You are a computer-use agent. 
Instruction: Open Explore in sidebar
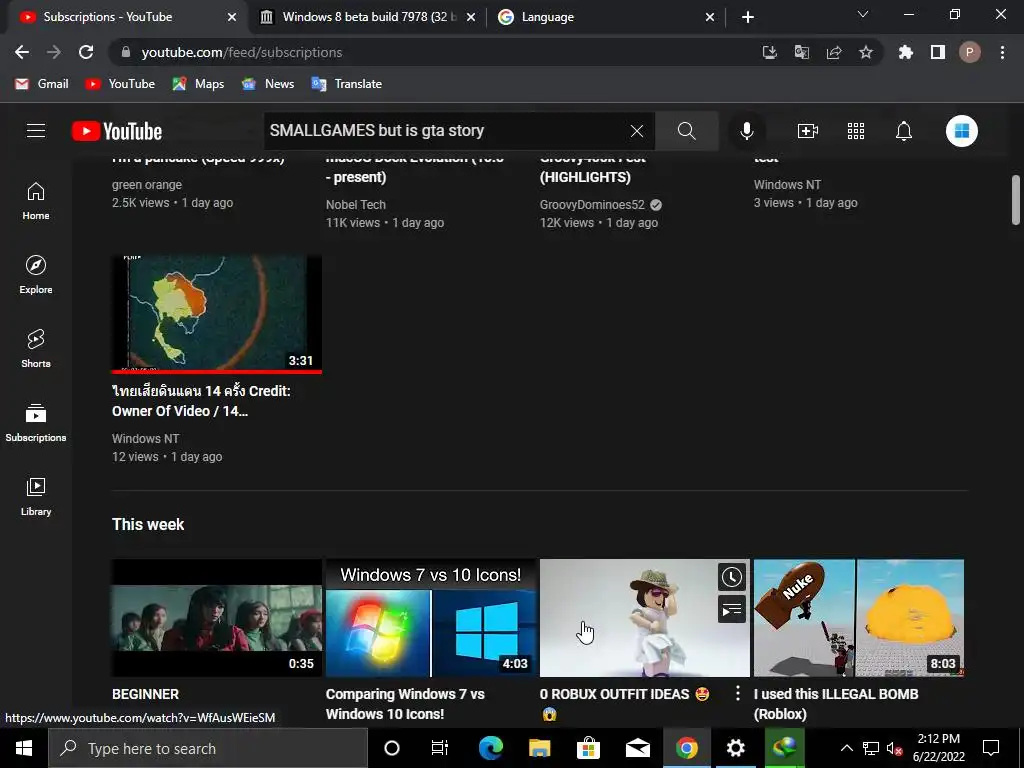[36, 275]
